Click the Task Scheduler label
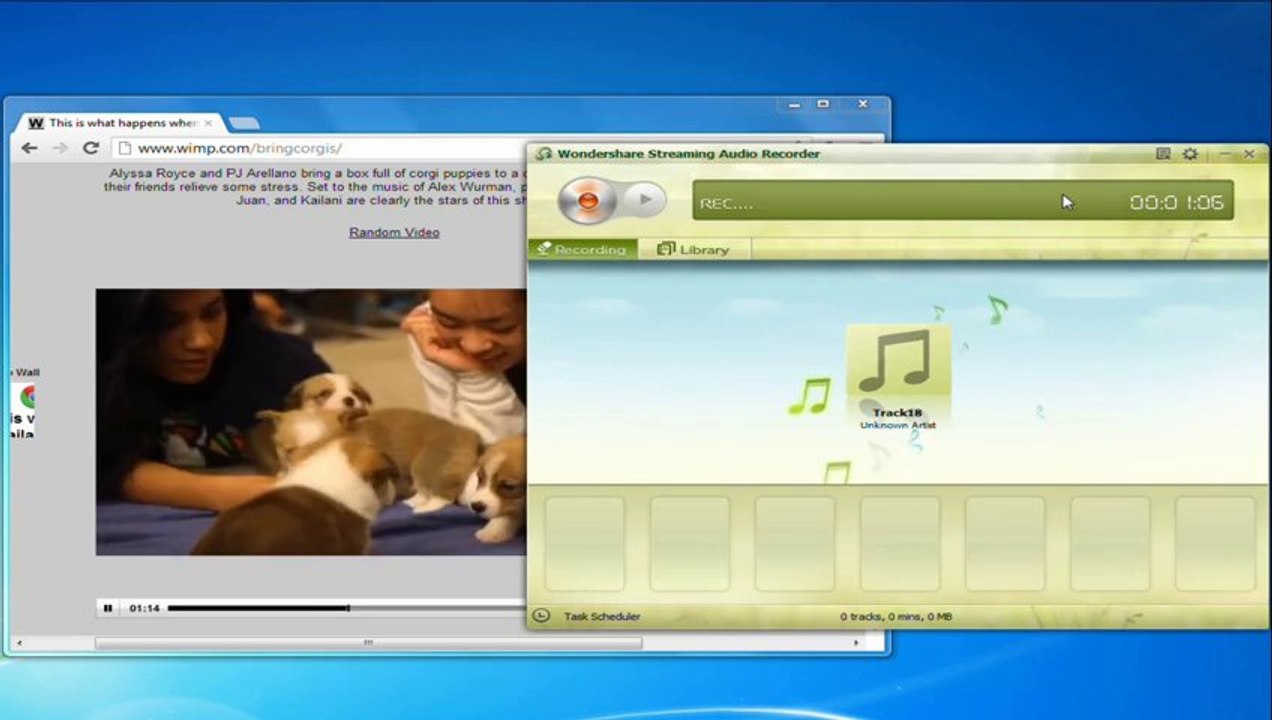1272x720 pixels. pyautogui.click(x=602, y=617)
